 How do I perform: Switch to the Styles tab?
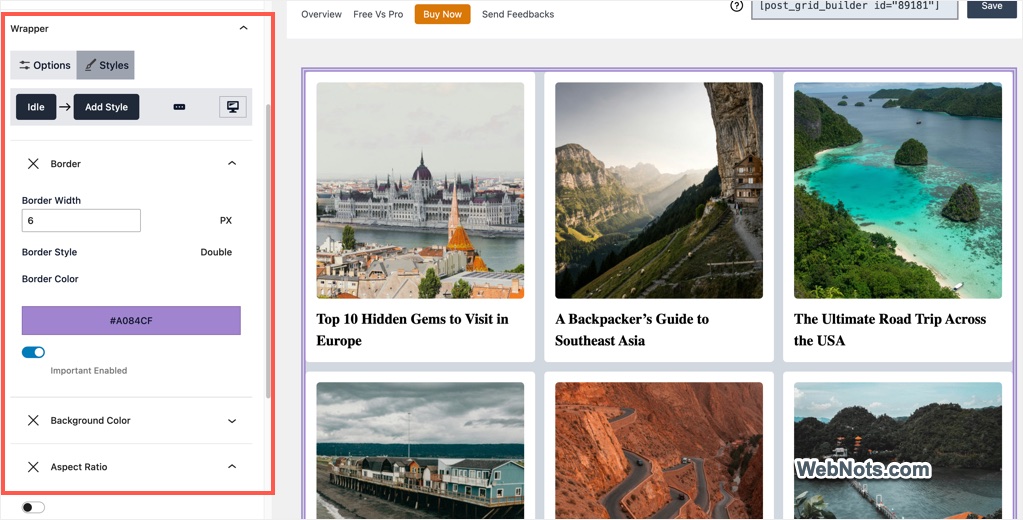point(106,65)
